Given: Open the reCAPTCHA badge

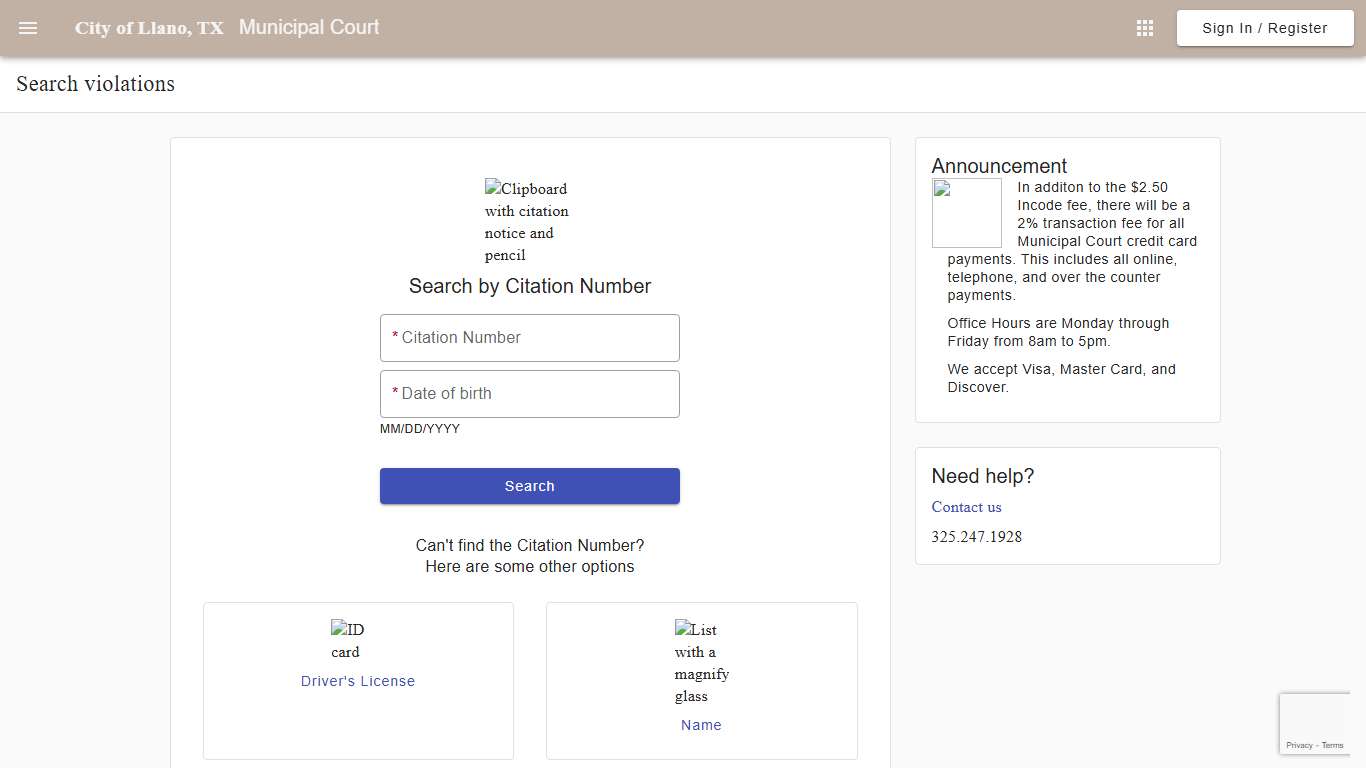Looking at the screenshot, I should (1315, 723).
